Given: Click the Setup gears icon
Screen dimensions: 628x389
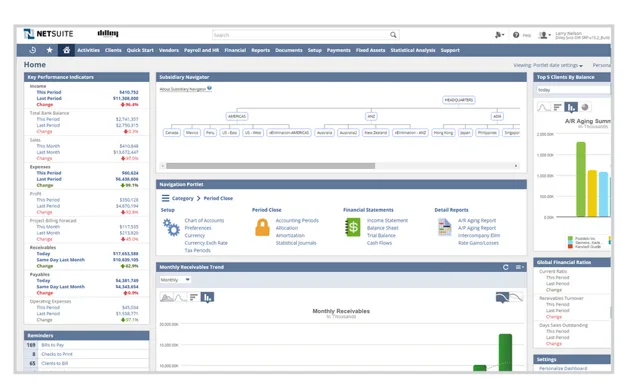Looking at the screenshot, I should point(171,228).
